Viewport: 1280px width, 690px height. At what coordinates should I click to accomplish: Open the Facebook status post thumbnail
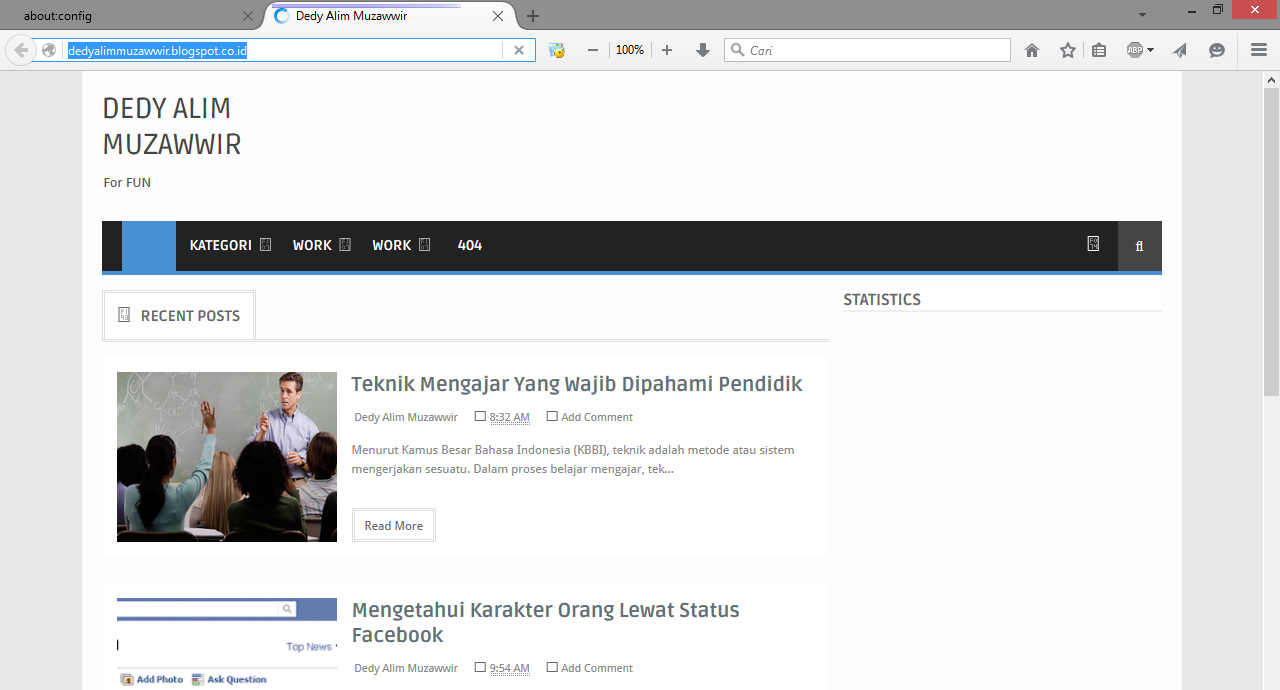point(227,643)
